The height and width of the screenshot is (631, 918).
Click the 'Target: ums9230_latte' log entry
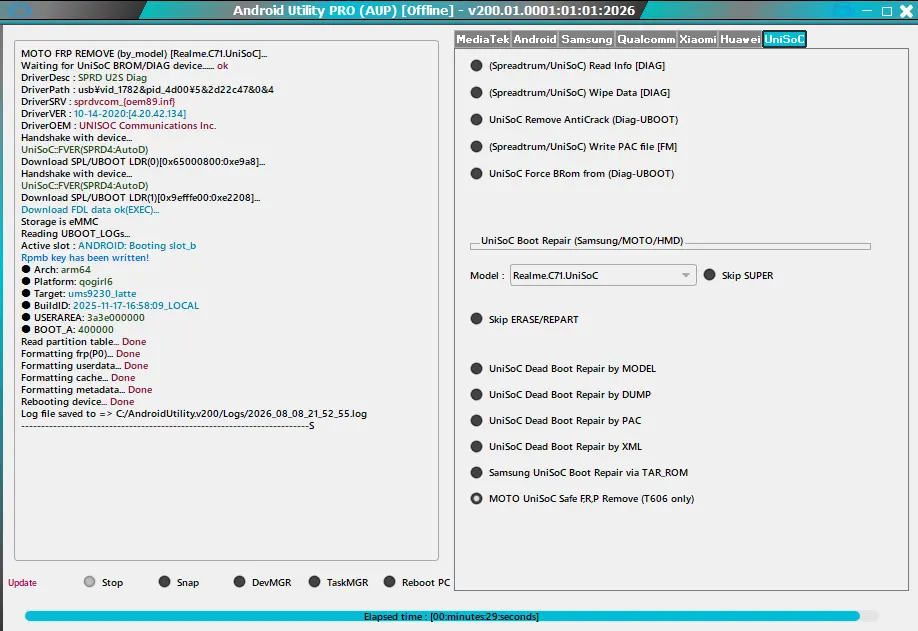(79, 293)
